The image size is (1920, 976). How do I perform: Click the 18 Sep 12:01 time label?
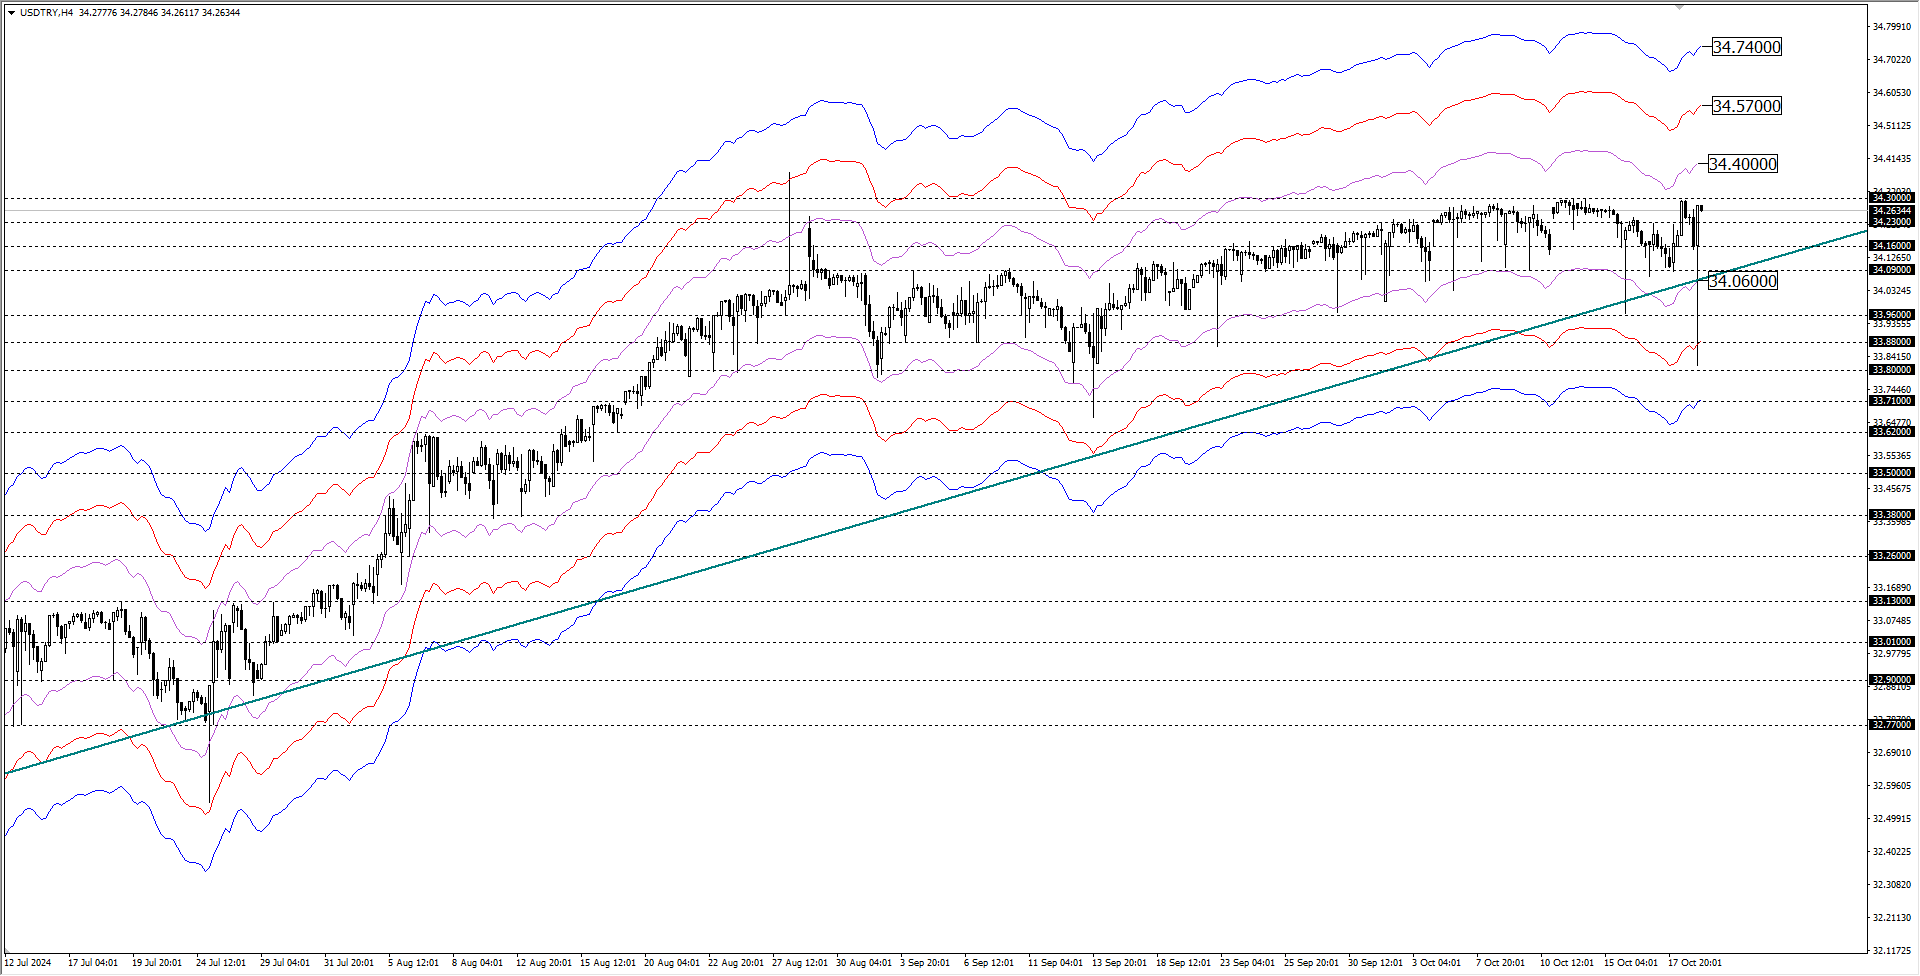pyautogui.click(x=1184, y=963)
